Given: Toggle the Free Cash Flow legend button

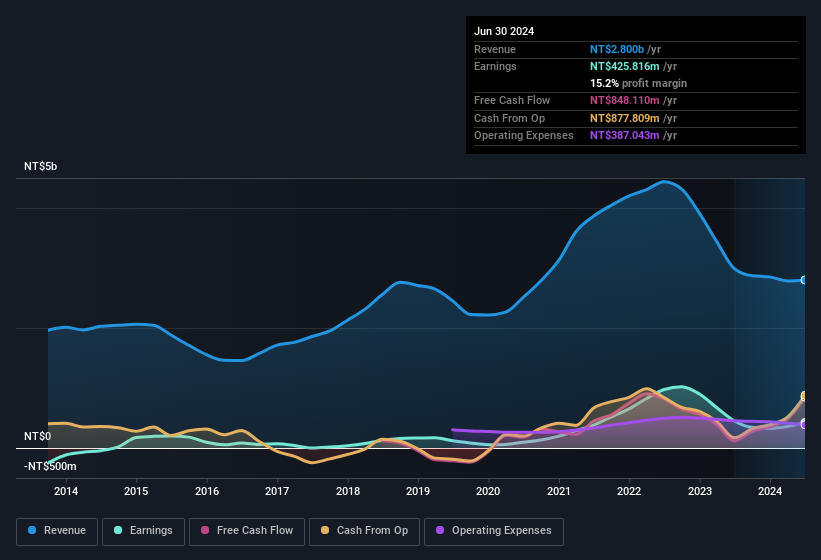Looking at the screenshot, I should click(247, 531).
